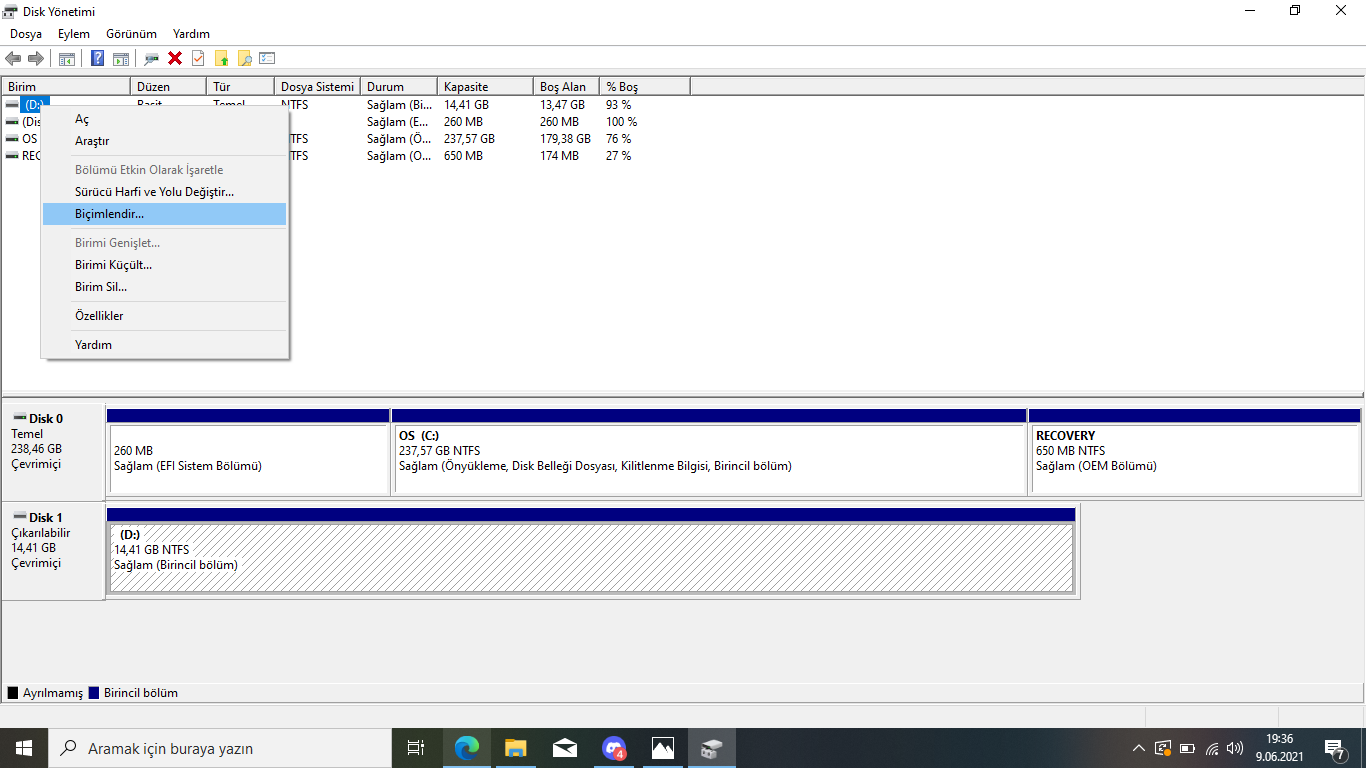Toggle the console tree pane icon
This screenshot has height=768, width=1366.
67,58
